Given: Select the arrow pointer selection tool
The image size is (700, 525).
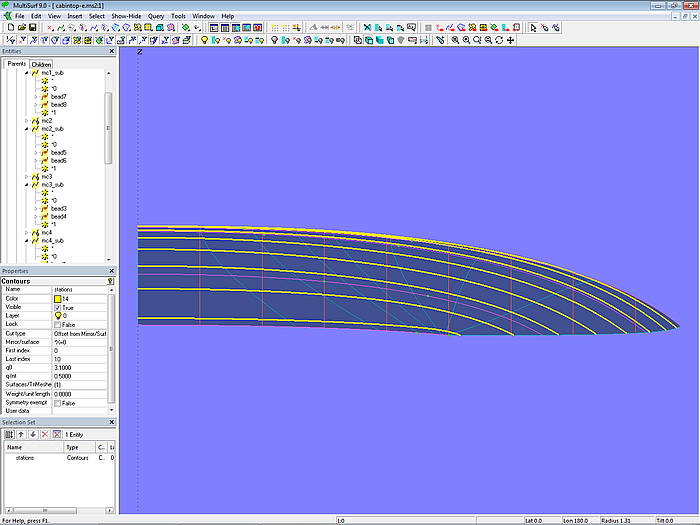Looking at the screenshot, I should tap(533, 28).
